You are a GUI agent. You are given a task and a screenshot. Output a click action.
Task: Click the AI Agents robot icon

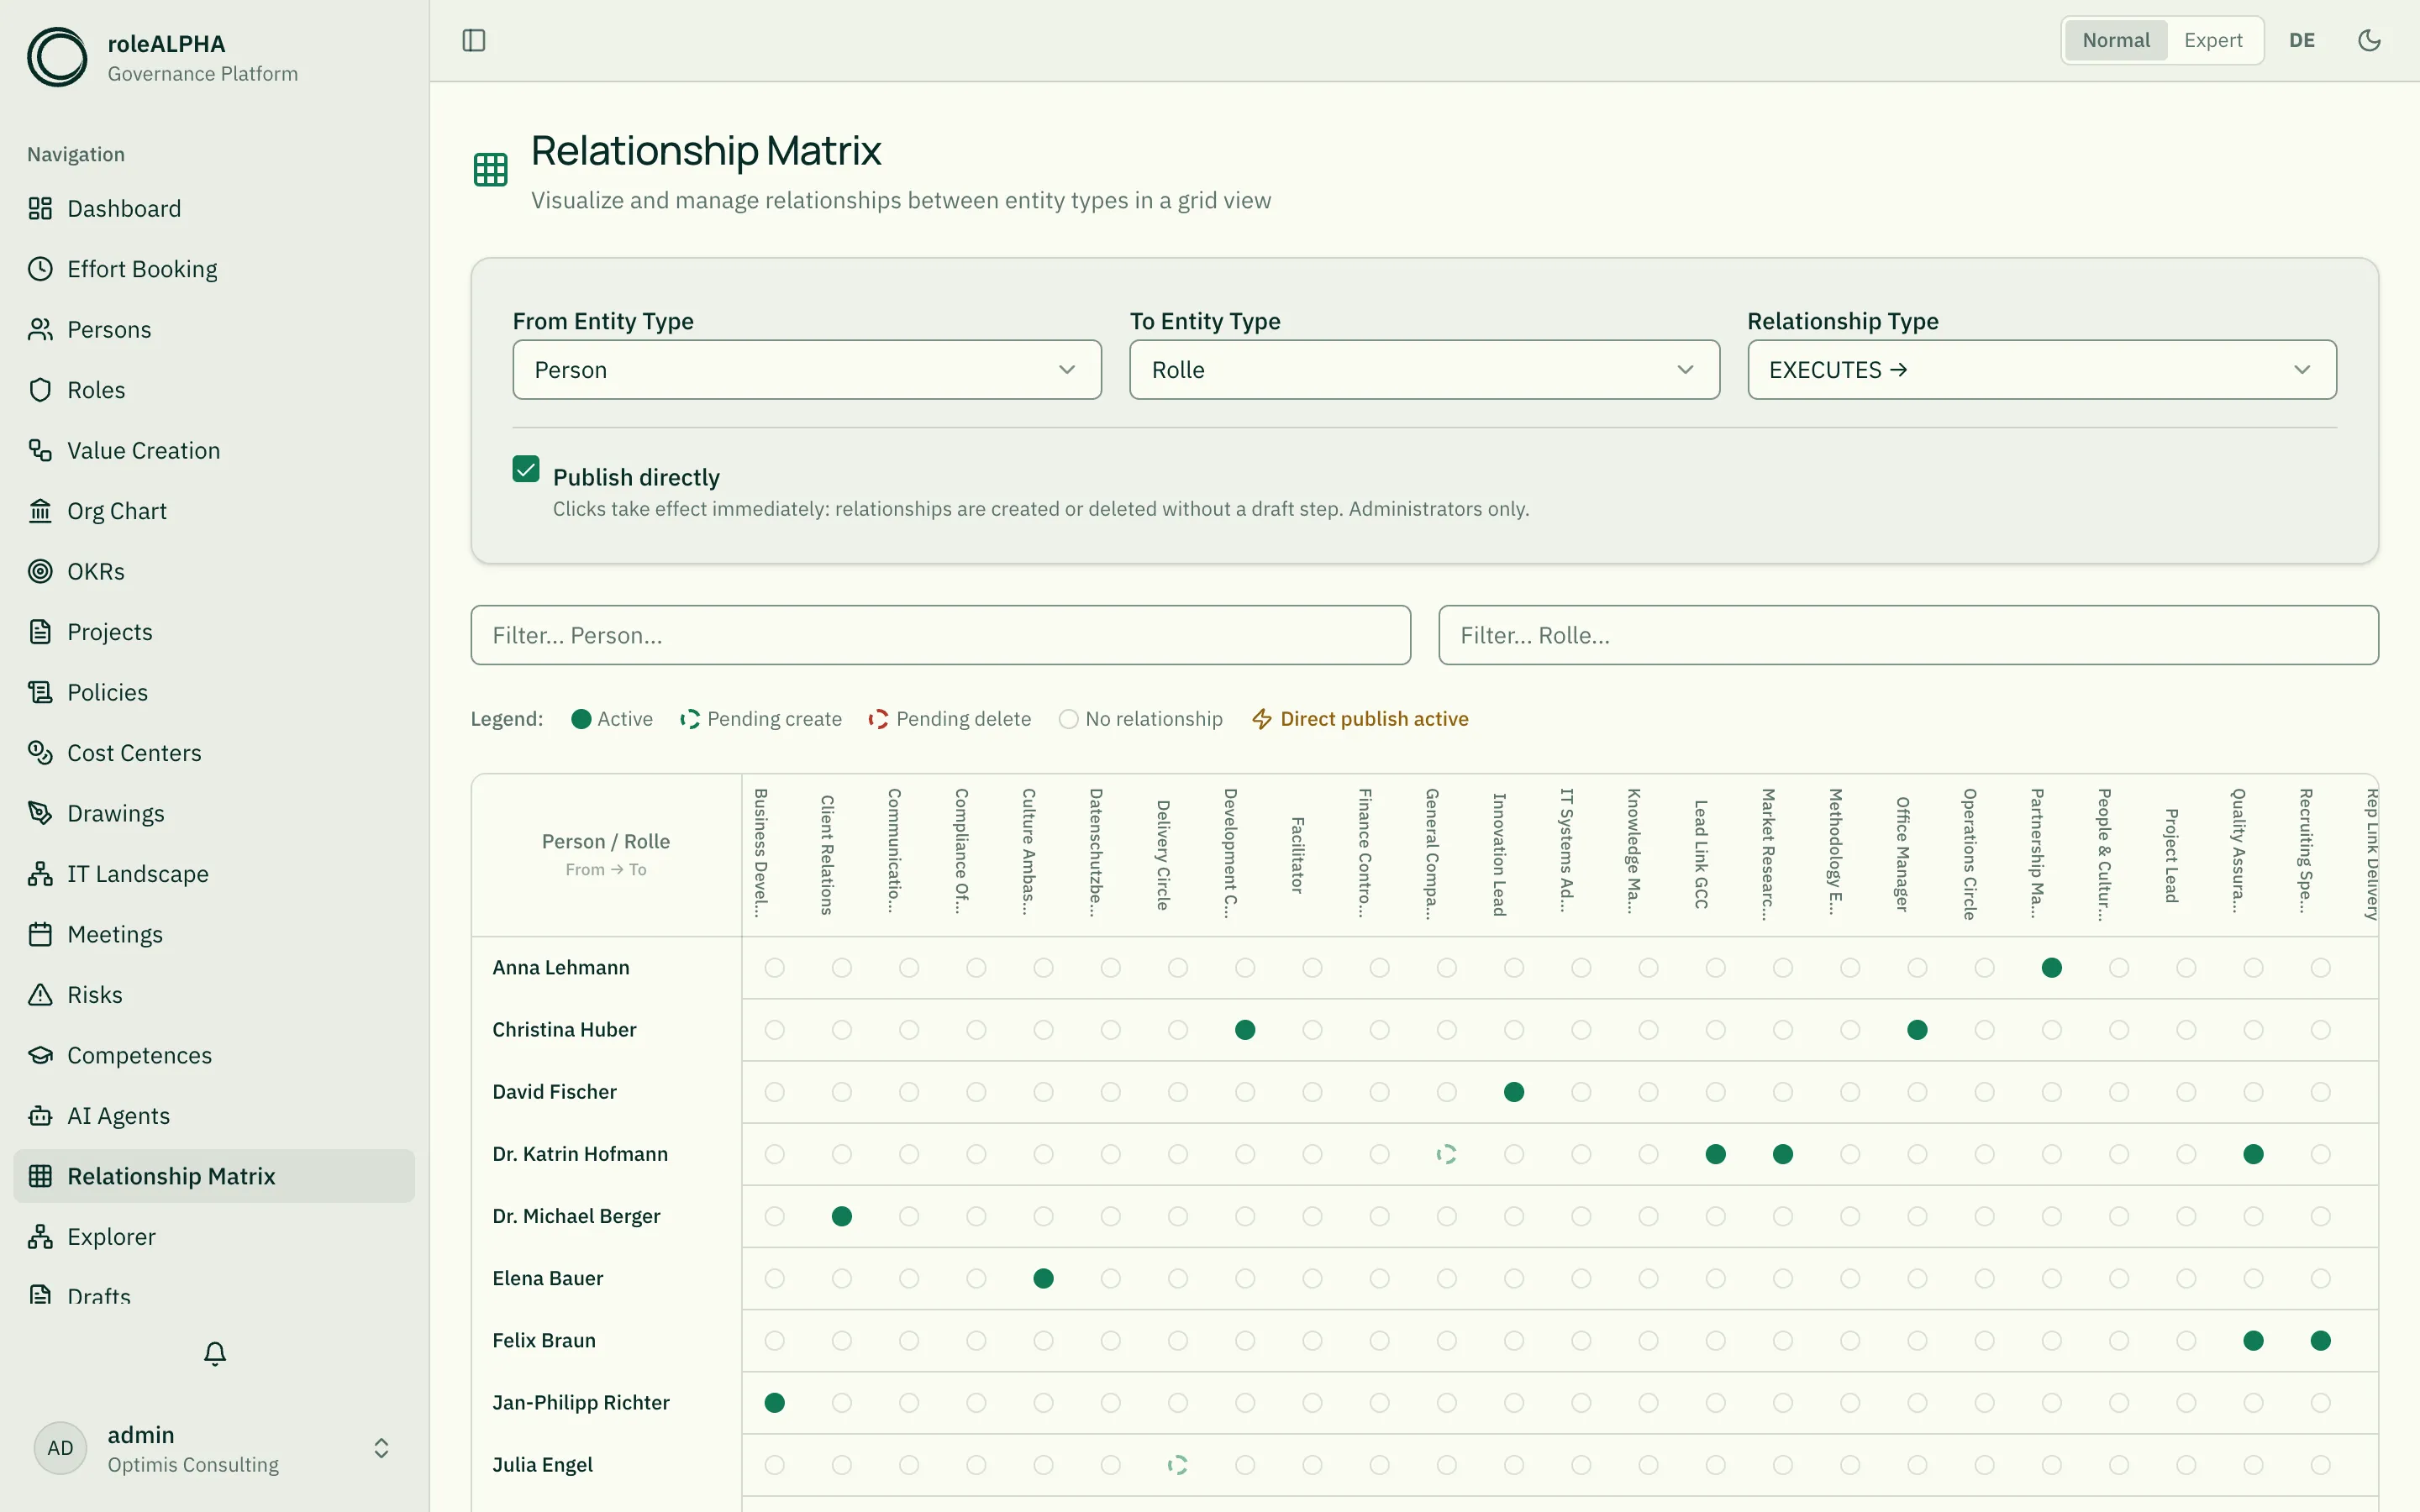[x=40, y=1116]
